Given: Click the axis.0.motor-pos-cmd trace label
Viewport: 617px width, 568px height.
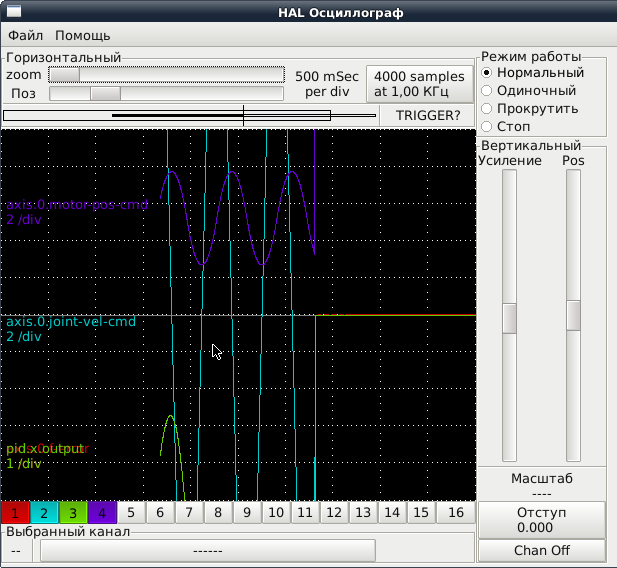Looking at the screenshot, I should 77,205.
